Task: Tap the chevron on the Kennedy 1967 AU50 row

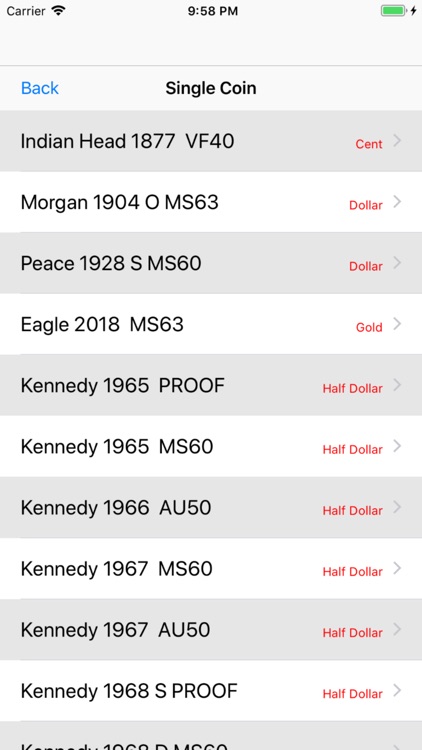Action: point(397,629)
